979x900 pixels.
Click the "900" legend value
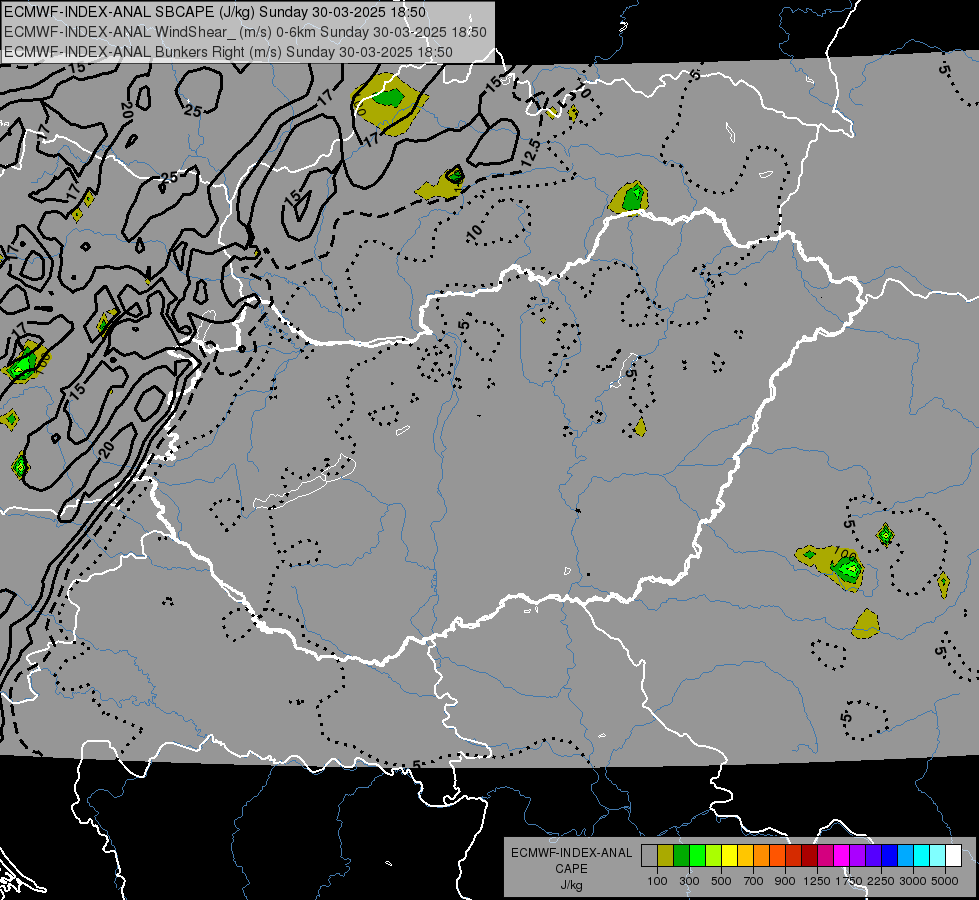coord(785,881)
